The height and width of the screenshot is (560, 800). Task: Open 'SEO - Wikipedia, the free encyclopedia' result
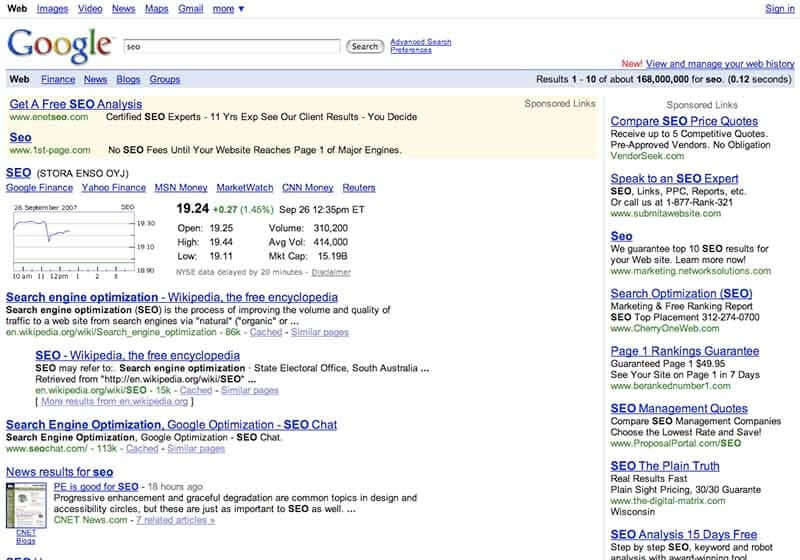pos(138,355)
